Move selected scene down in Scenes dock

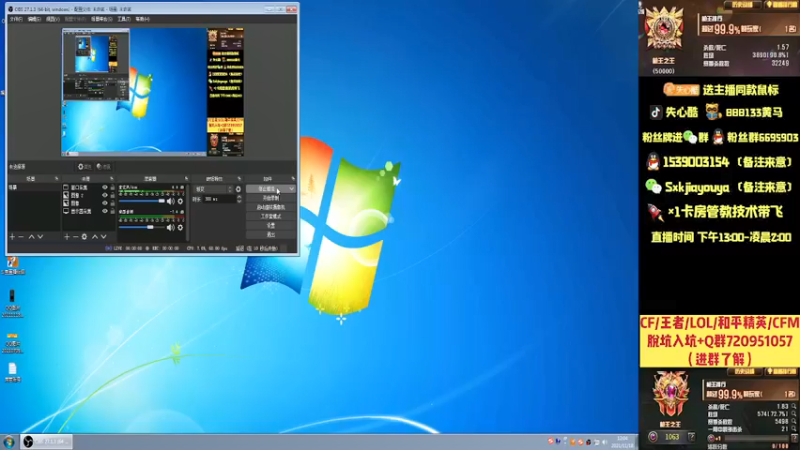pos(40,237)
